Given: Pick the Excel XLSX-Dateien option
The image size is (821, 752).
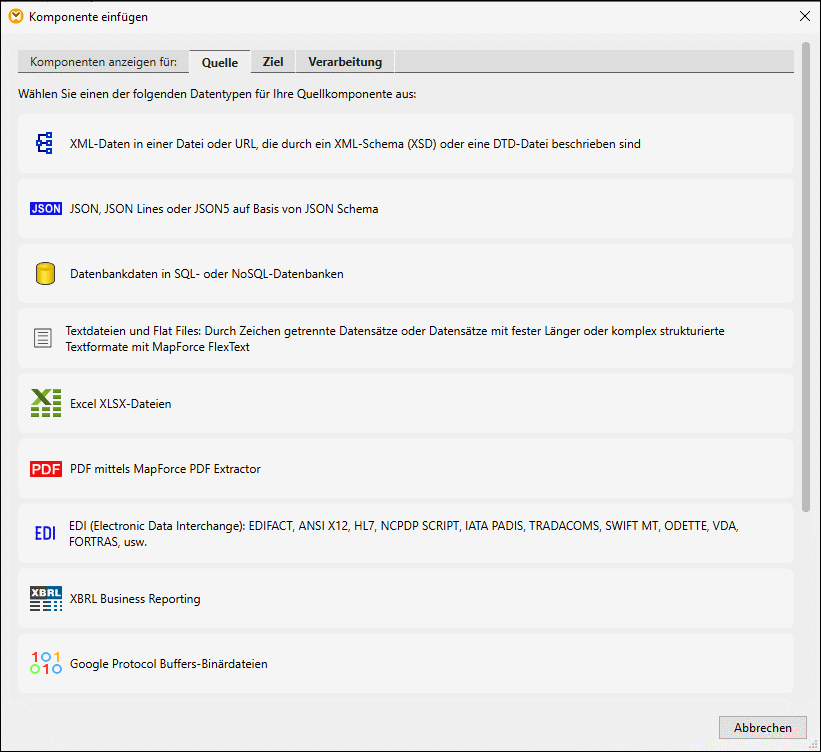Looking at the screenshot, I should (121, 404).
